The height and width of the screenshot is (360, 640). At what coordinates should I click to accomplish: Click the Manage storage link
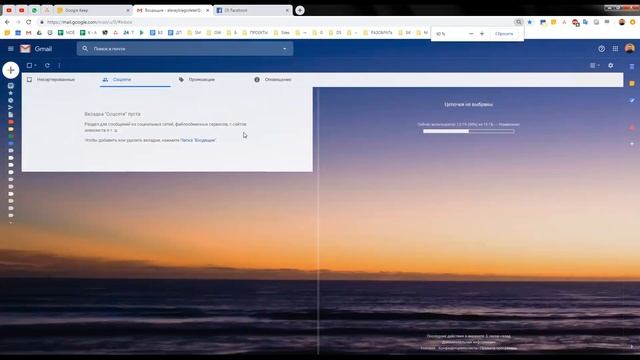pos(509,124)
